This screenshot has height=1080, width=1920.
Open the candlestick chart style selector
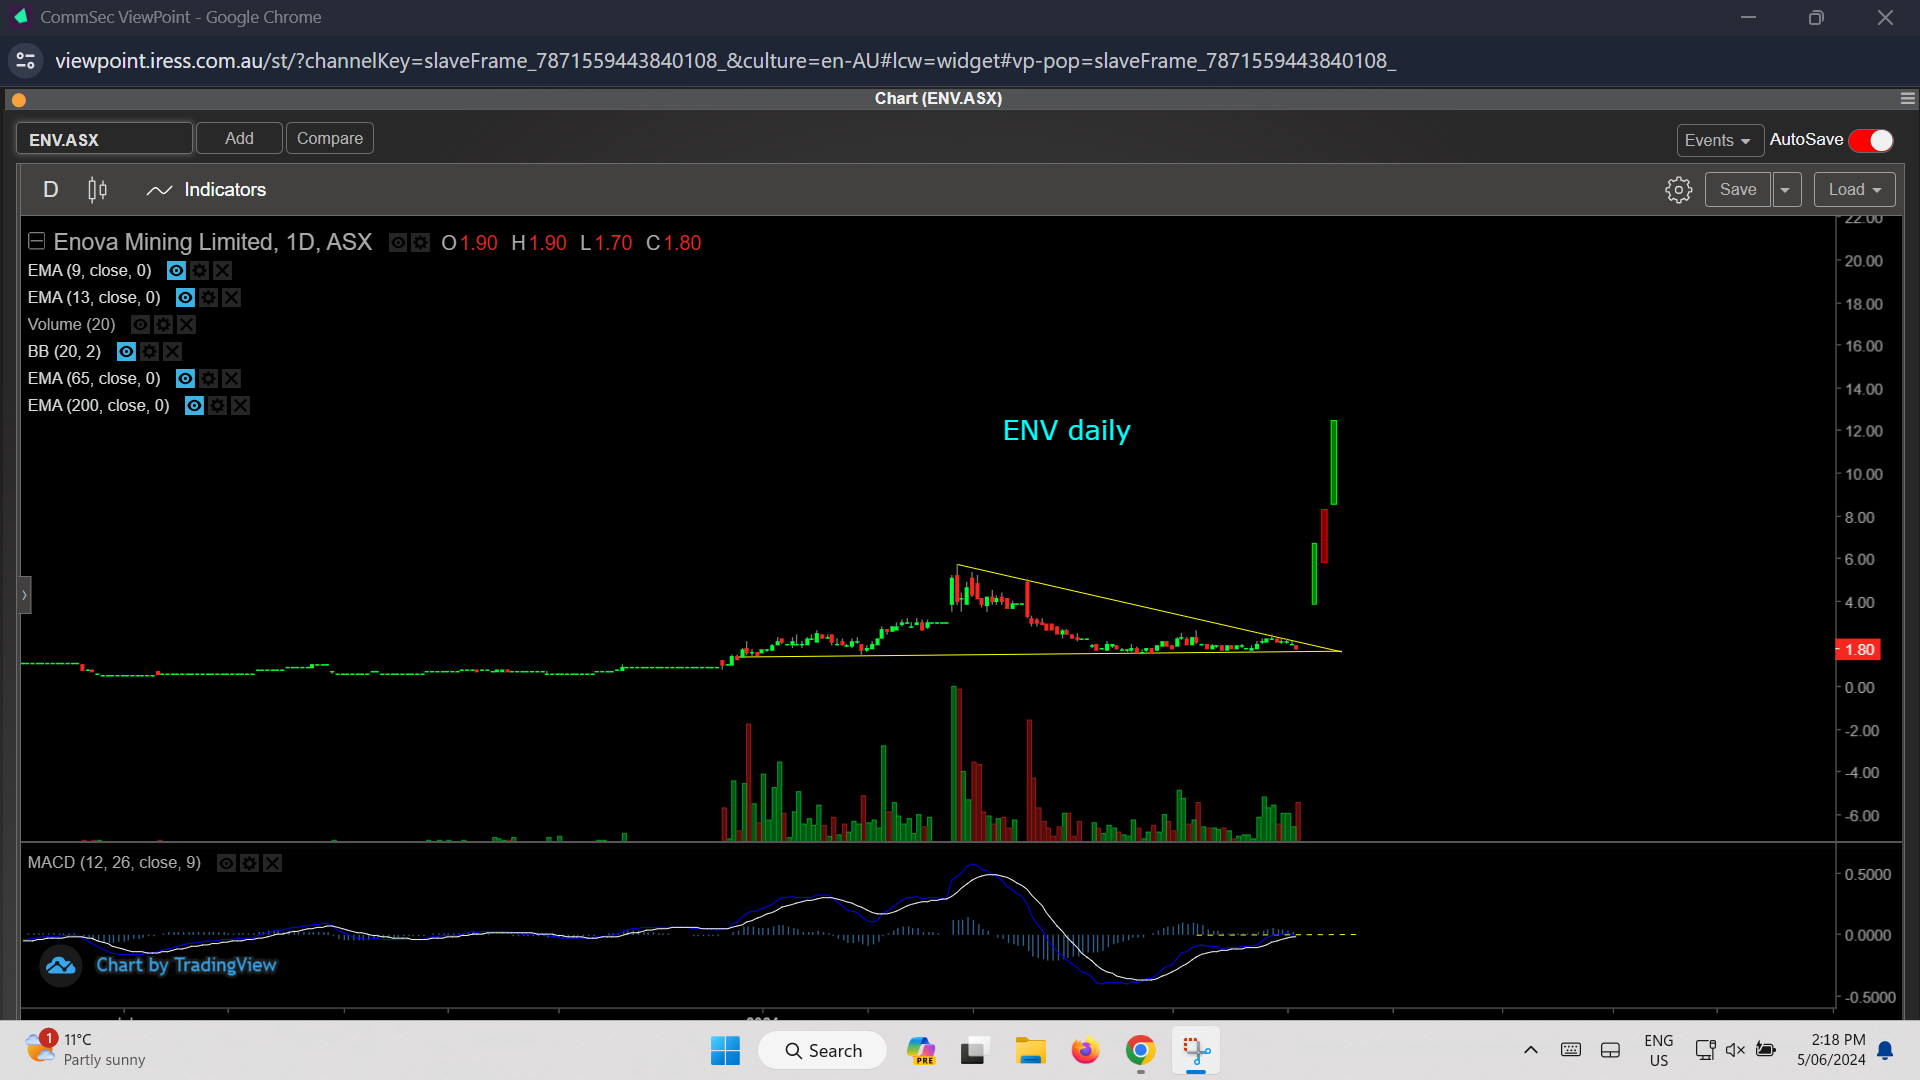click(x=97, y=190)
